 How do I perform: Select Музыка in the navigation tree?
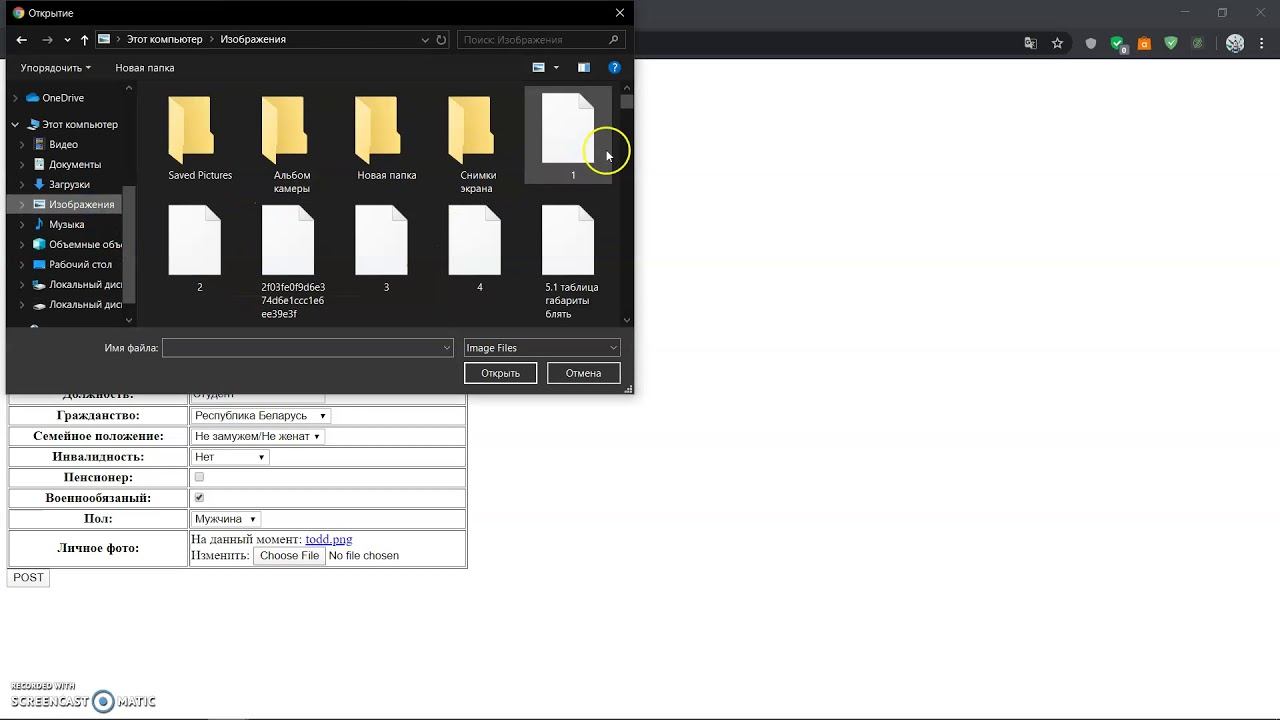67,224
